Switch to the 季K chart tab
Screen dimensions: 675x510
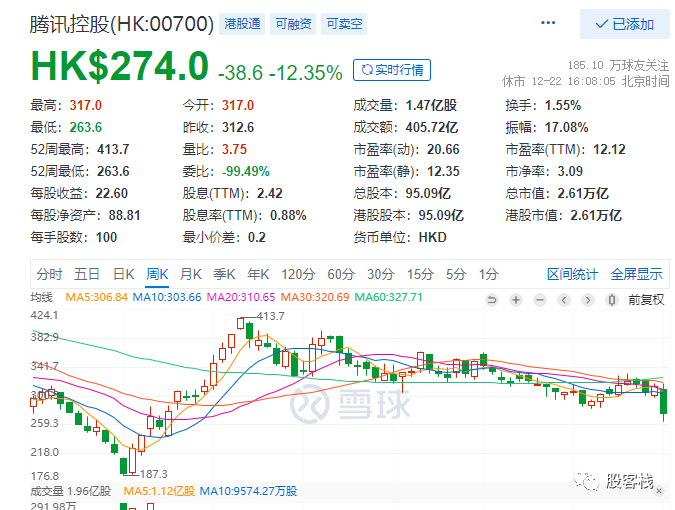[224, 274]
